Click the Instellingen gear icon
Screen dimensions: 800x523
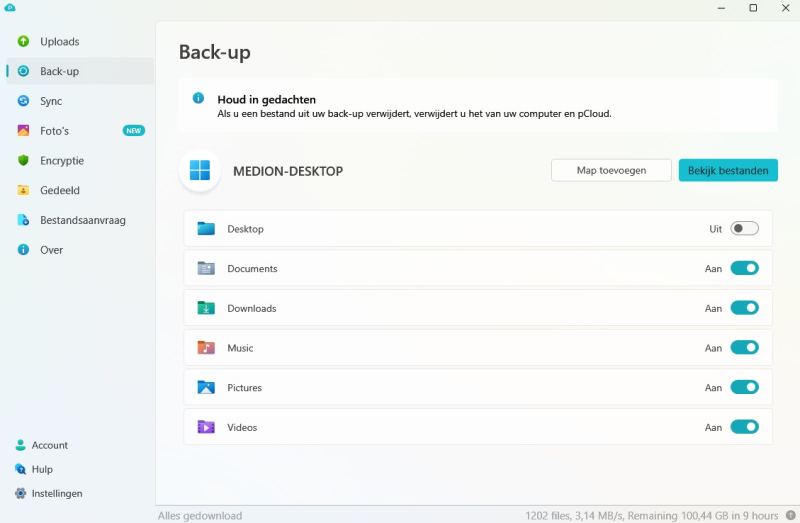click(x=20, y=493)
